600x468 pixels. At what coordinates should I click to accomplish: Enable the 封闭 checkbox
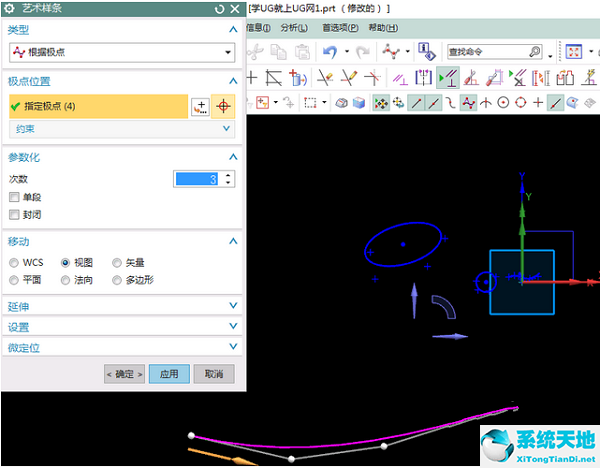[14, 215]
